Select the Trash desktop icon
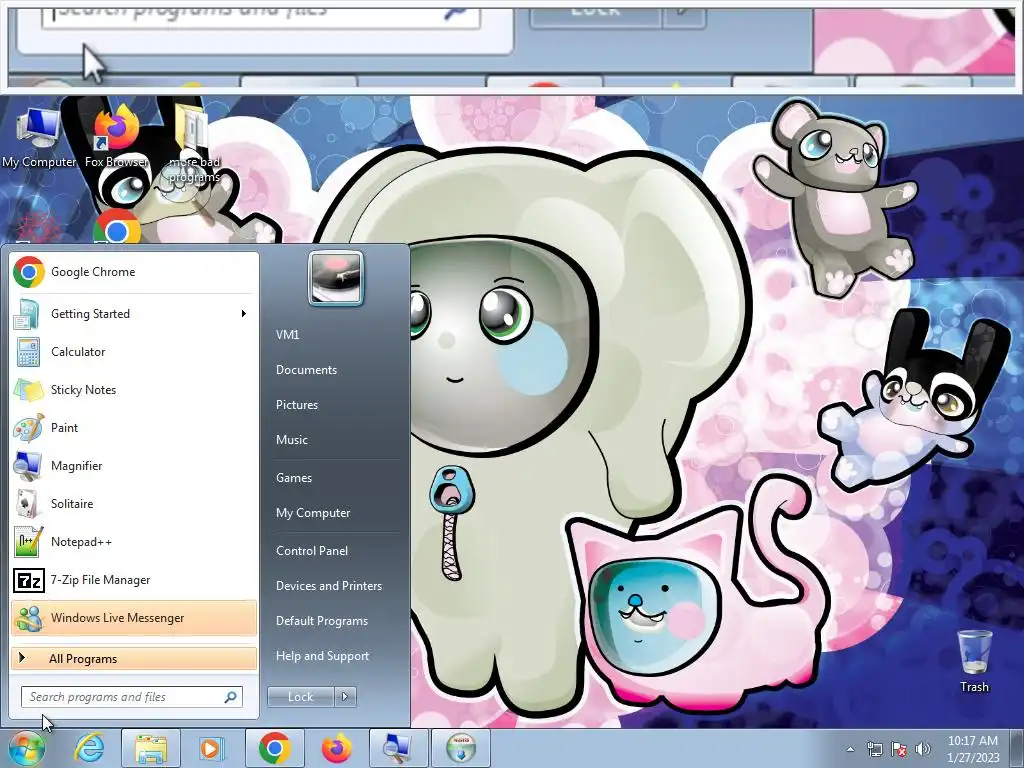The height and width of the screenshot is (768, 1024). tap(974, 661)
